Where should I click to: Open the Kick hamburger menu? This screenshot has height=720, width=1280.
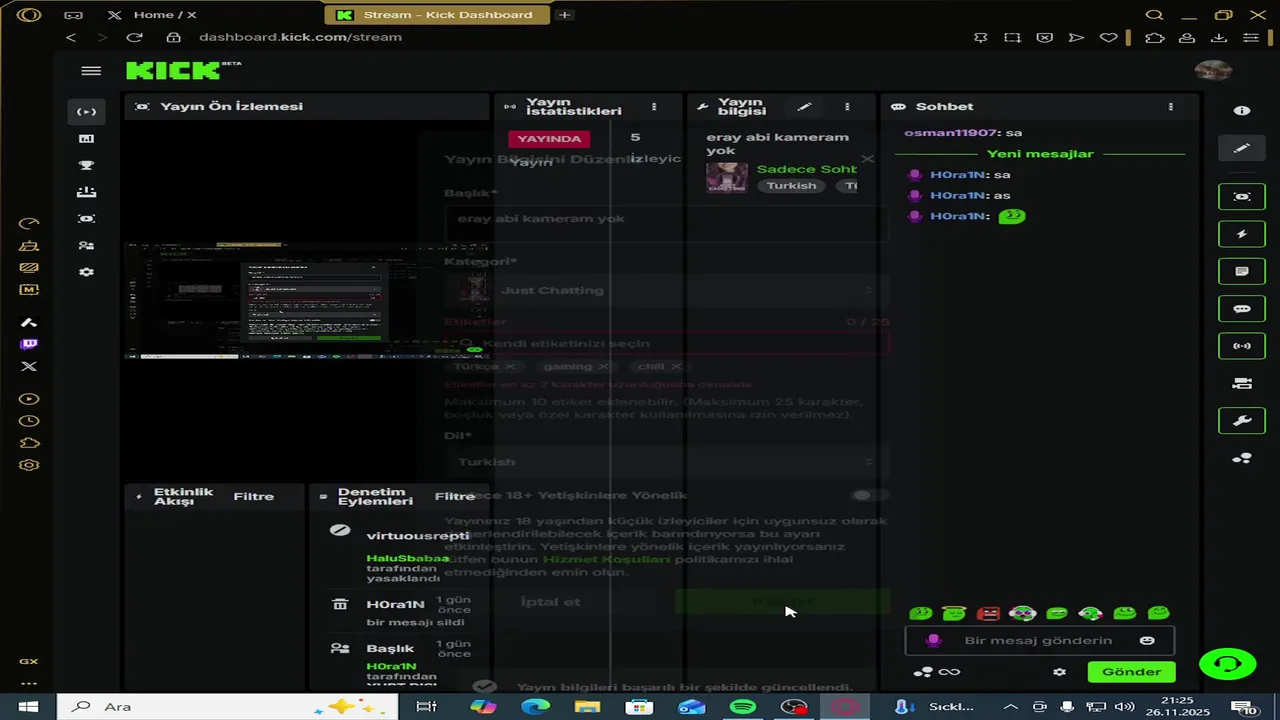(91, 71)
